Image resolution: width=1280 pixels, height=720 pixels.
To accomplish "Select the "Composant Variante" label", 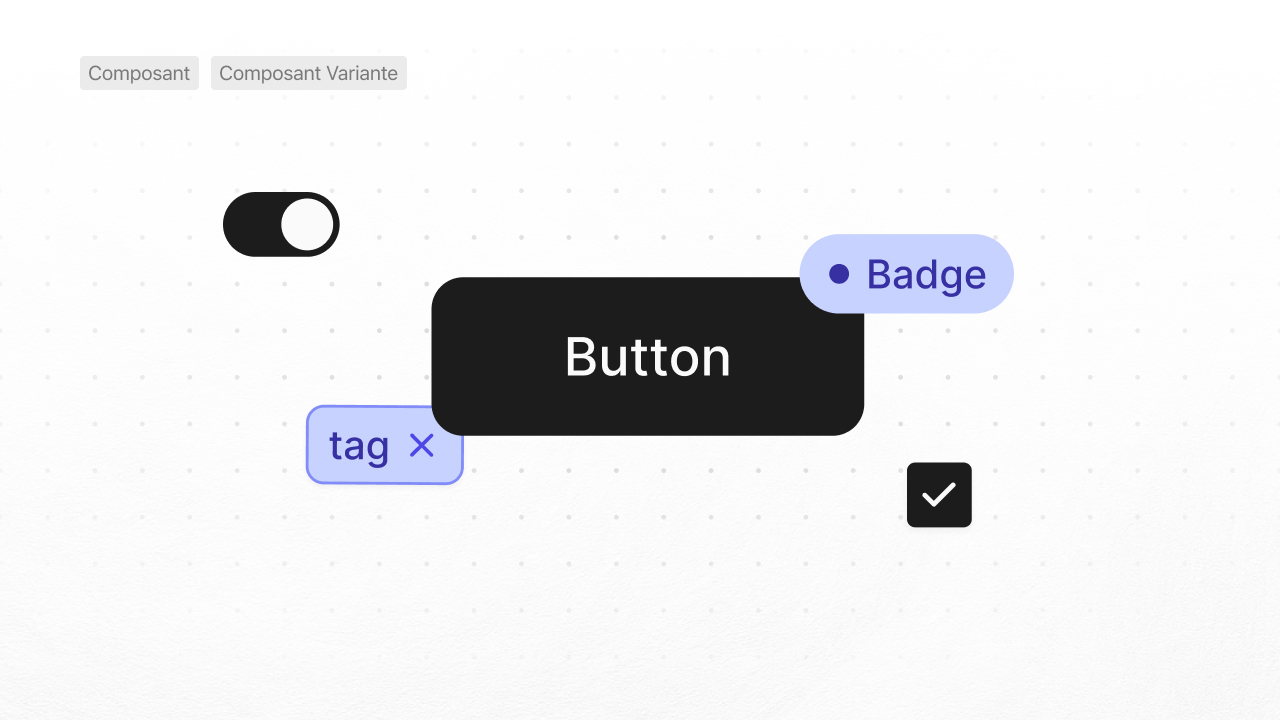I will (x=308, y=73).
